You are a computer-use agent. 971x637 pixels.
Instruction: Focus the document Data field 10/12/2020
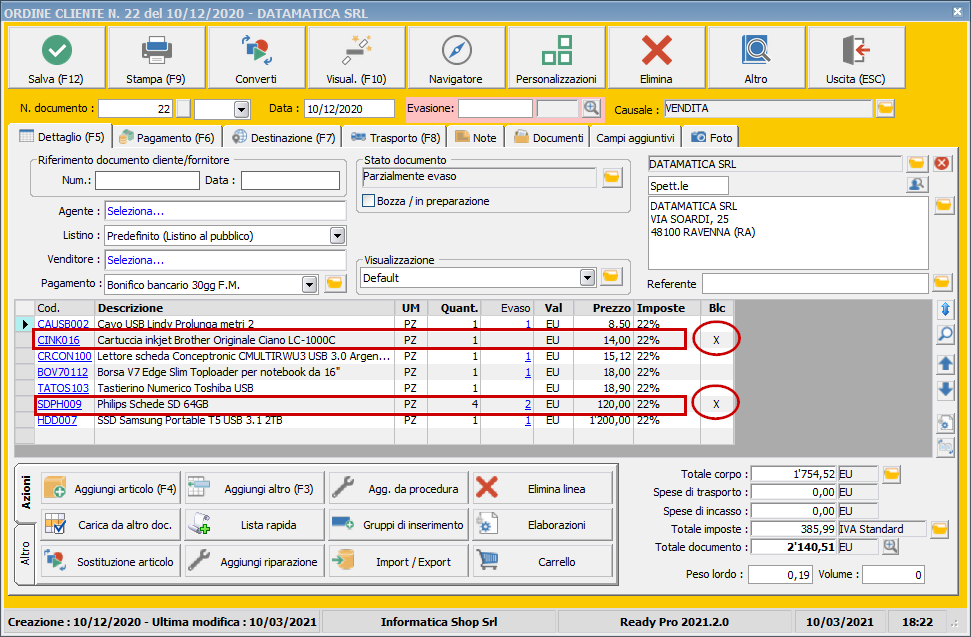(x=349, y=109)
